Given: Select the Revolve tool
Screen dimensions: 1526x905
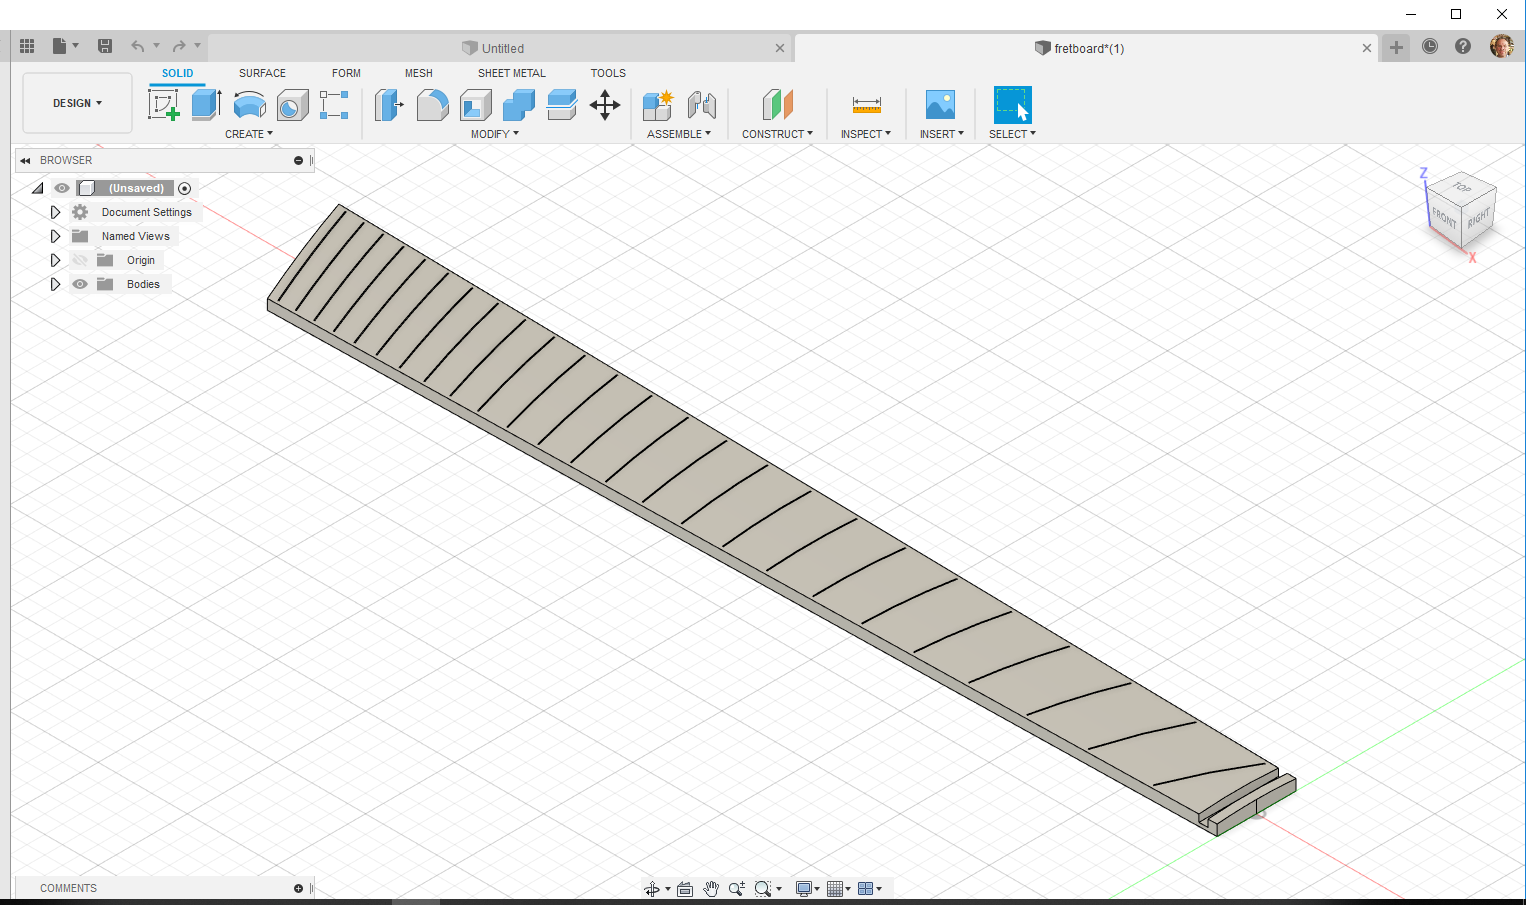Looking at the screenshot, I should click(249, 104).
